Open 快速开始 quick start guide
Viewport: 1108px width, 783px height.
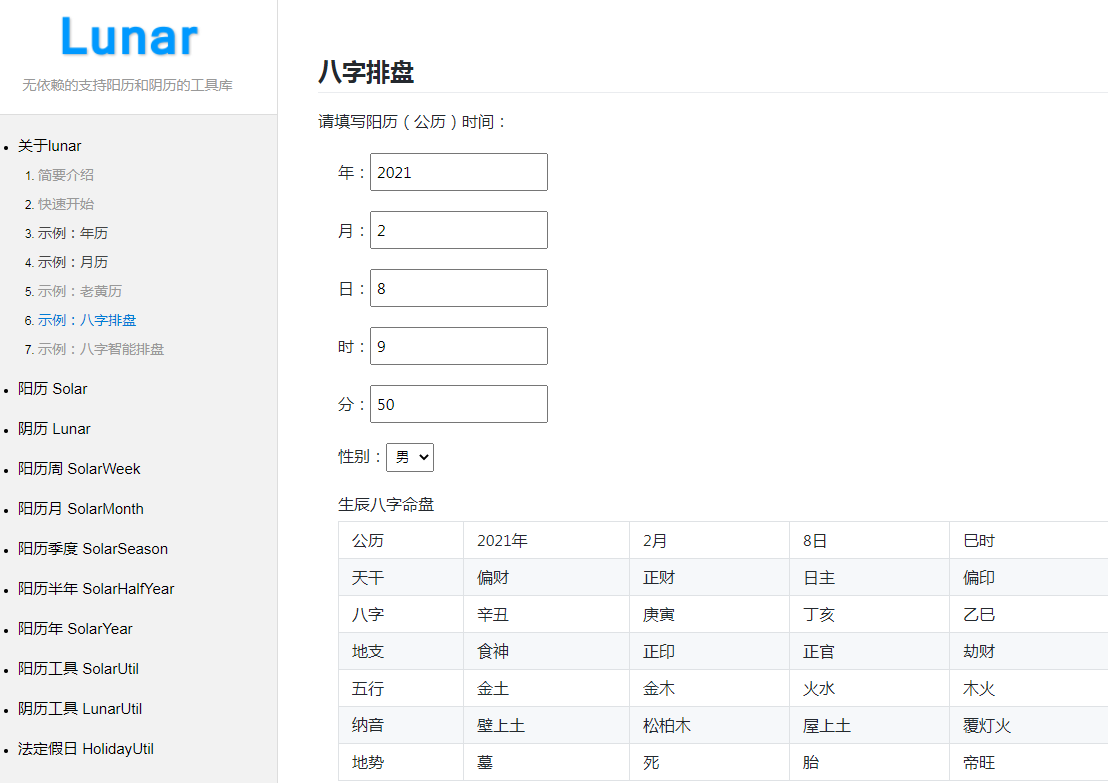tap(66, 204)
